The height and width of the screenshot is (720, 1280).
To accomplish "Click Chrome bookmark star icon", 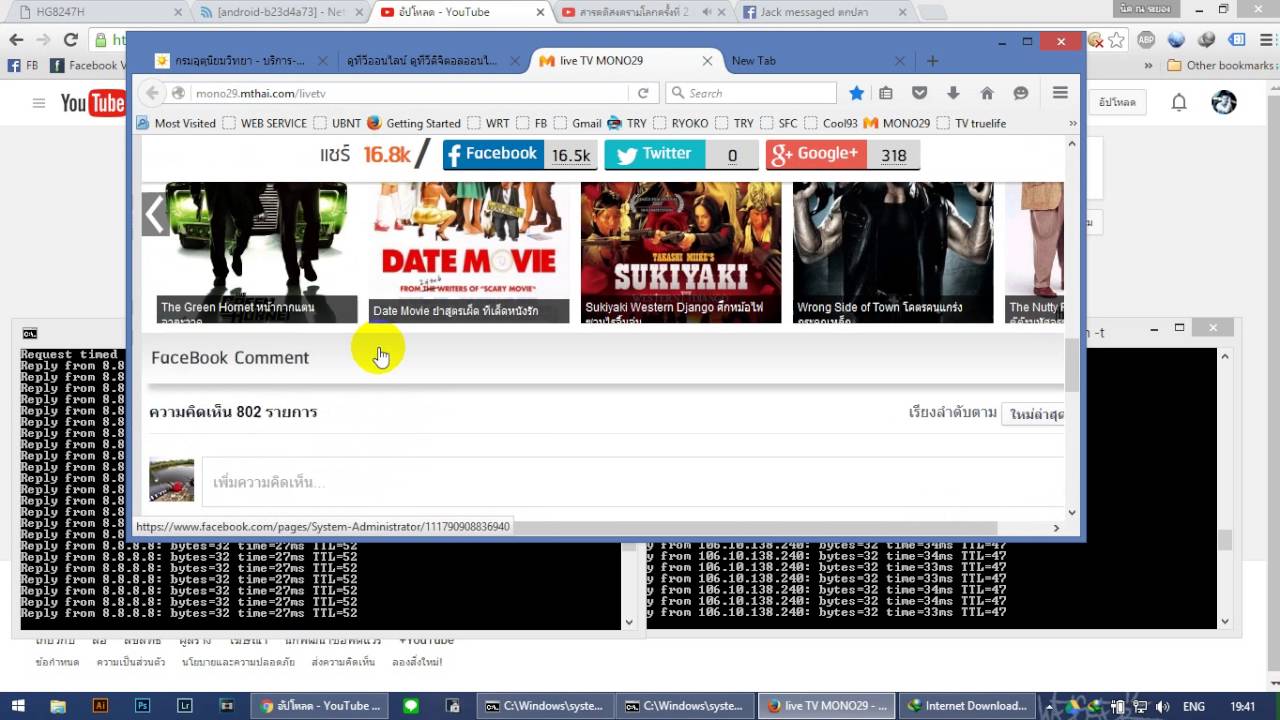I will pos(1117,40).
